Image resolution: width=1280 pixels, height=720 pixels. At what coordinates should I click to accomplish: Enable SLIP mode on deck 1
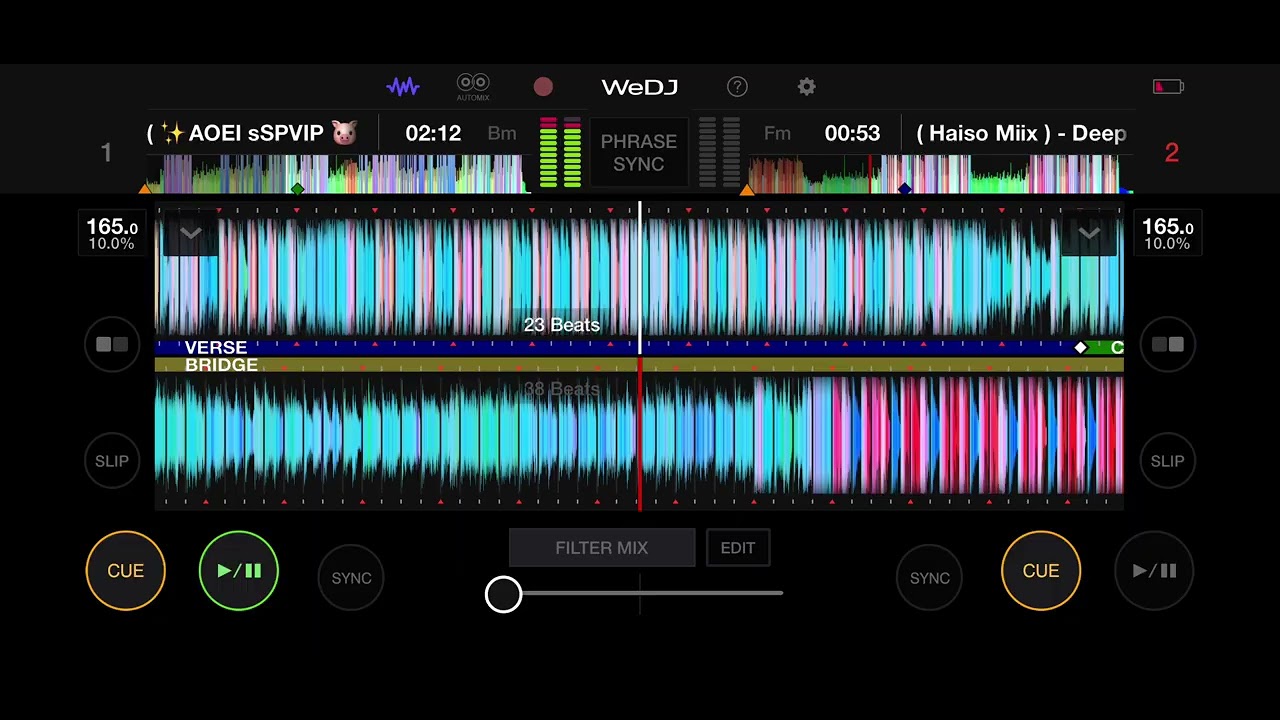pos(112,461)
